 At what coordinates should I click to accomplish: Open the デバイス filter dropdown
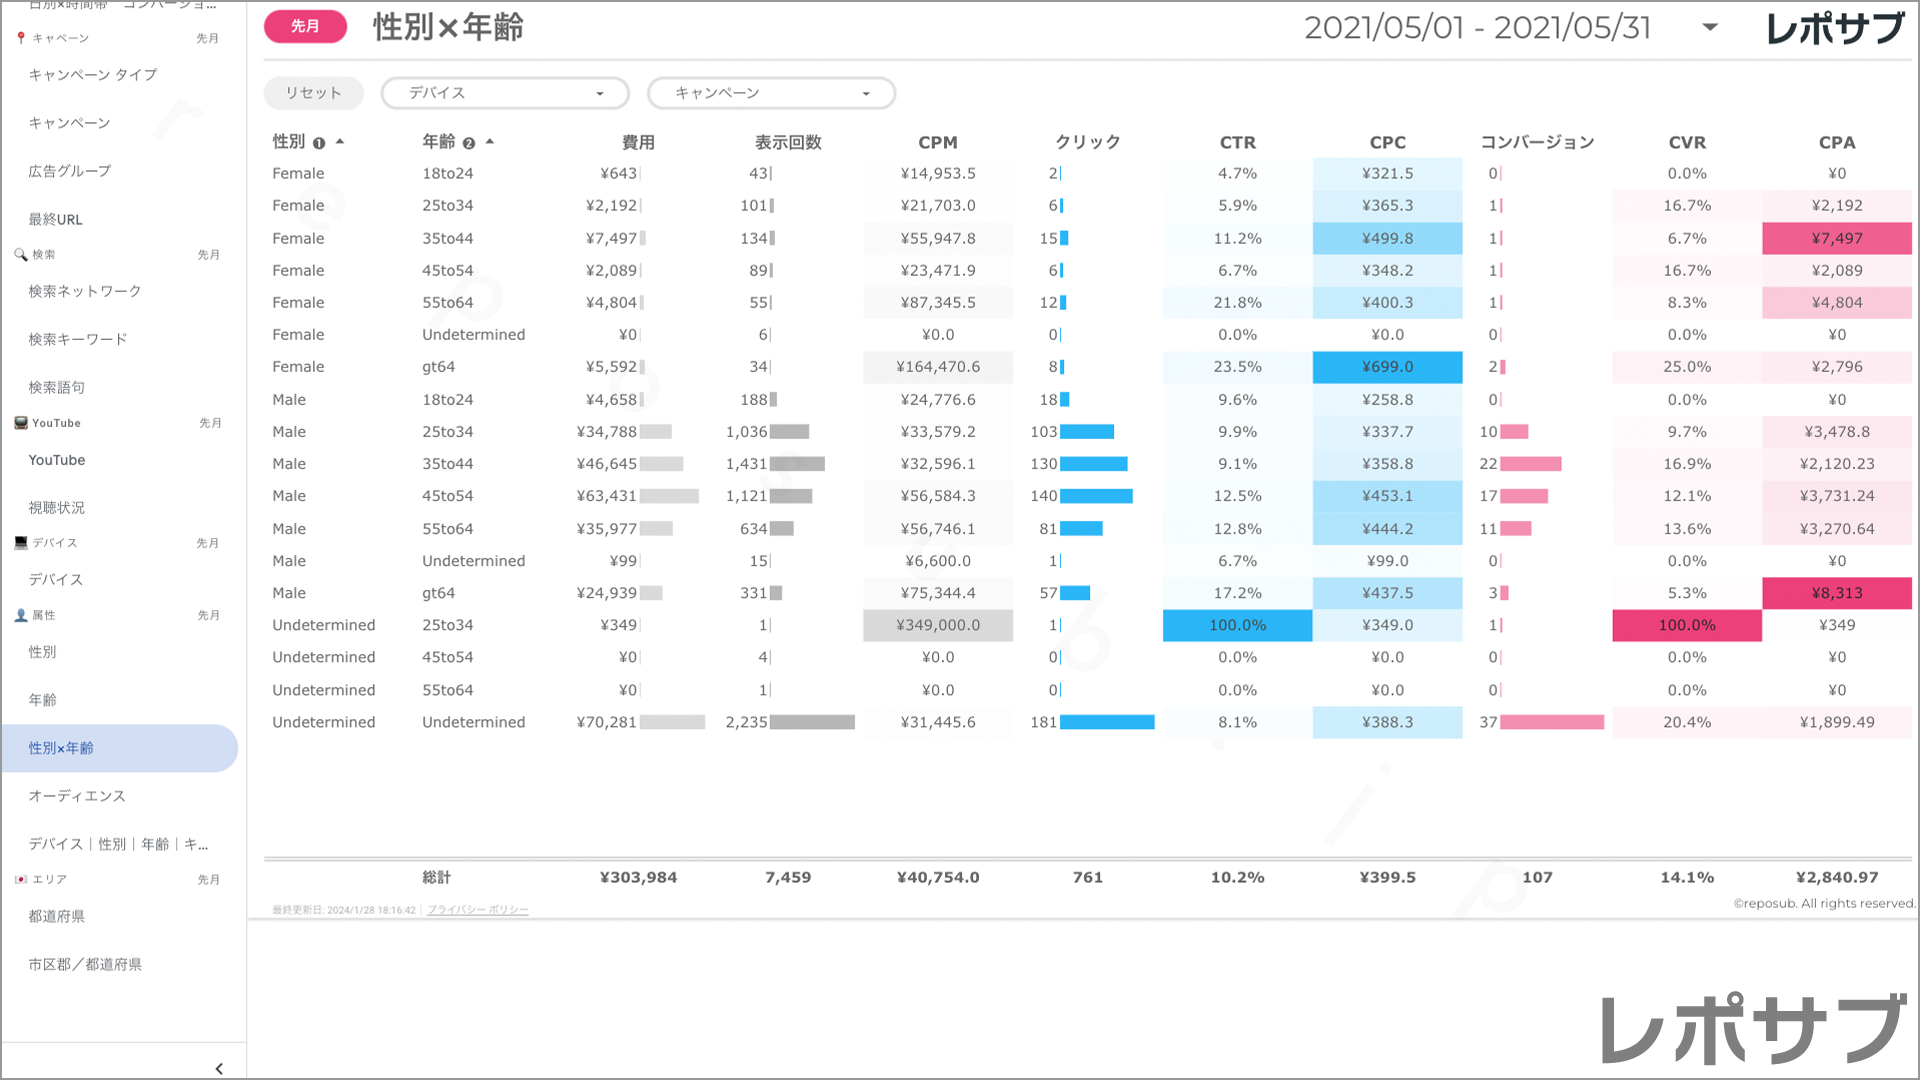point(504,93)
